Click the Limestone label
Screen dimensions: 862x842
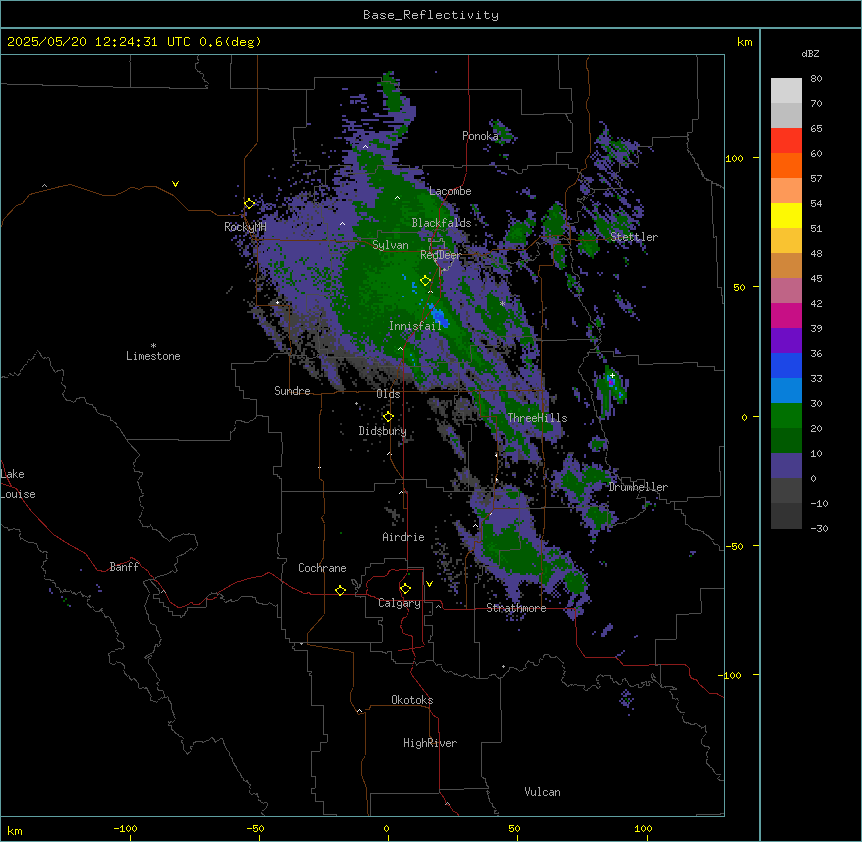(153, 356)
